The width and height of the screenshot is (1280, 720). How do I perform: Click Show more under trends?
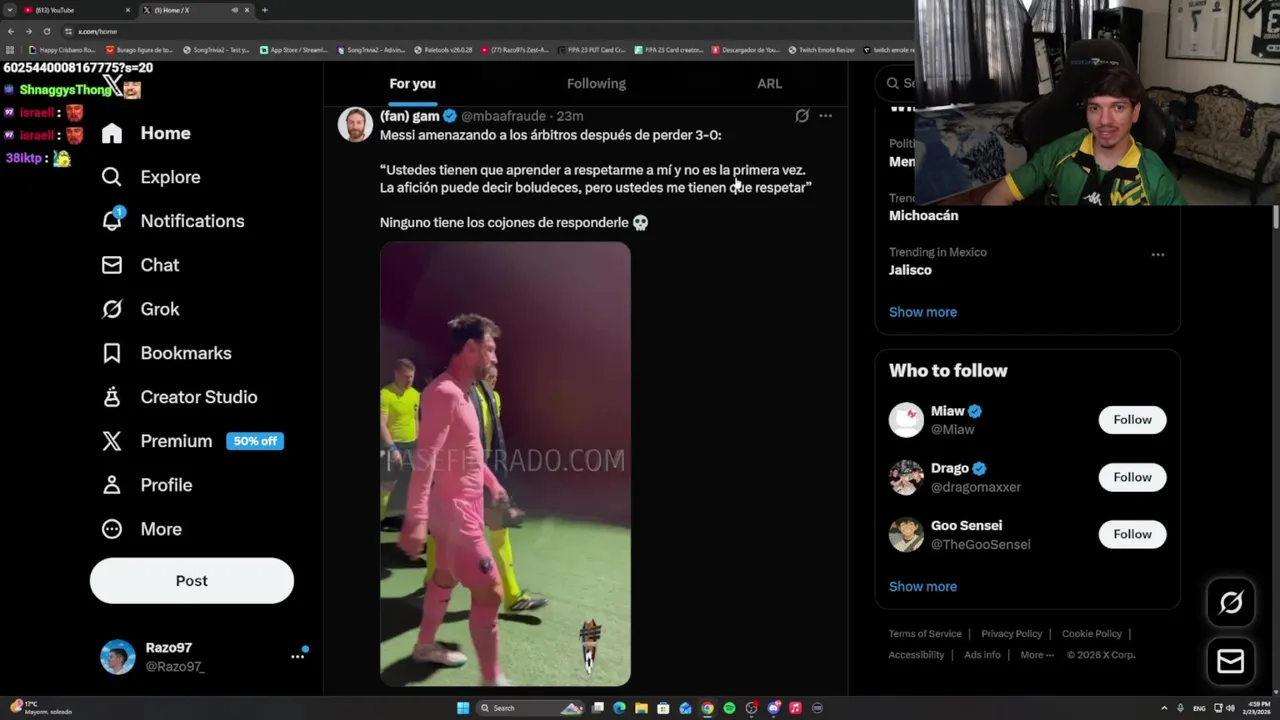[923, 312]
